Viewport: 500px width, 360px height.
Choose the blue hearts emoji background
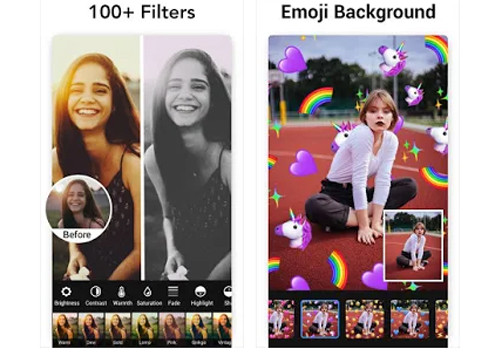point(409,319)
